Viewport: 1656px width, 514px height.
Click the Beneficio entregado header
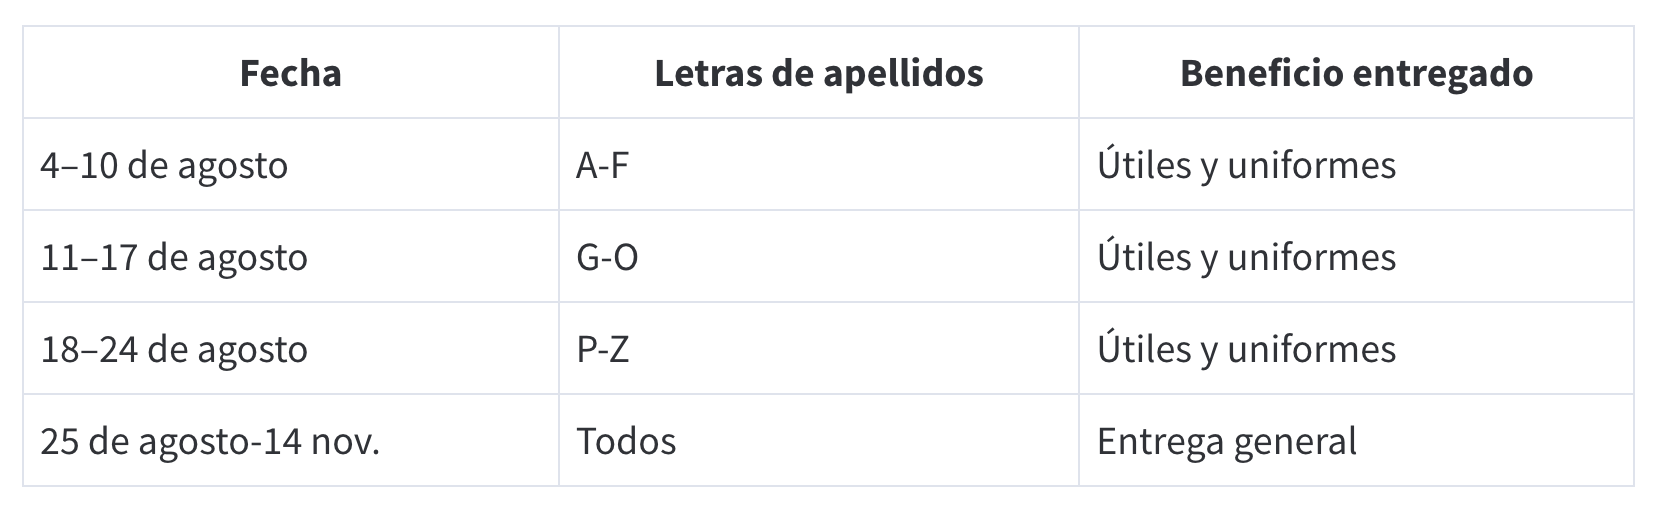click(x=1356, y=73)
